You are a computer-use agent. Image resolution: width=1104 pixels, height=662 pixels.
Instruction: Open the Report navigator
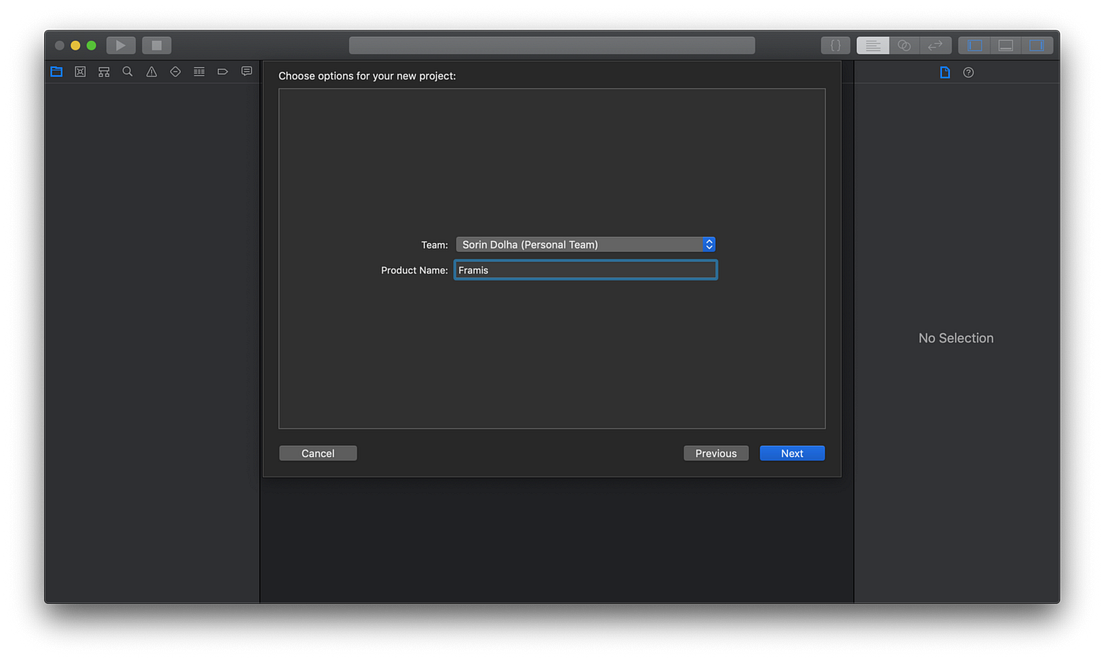247,71
